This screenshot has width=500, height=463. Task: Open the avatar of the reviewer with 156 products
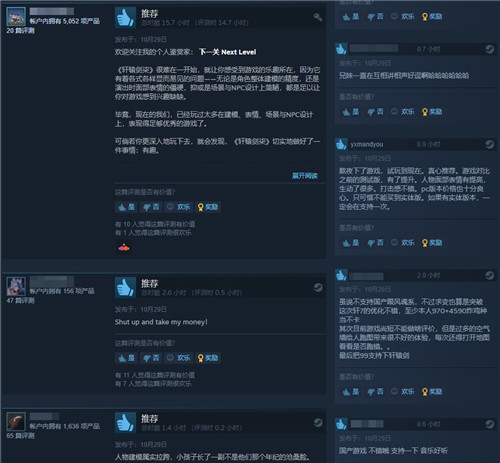point(16,286)
